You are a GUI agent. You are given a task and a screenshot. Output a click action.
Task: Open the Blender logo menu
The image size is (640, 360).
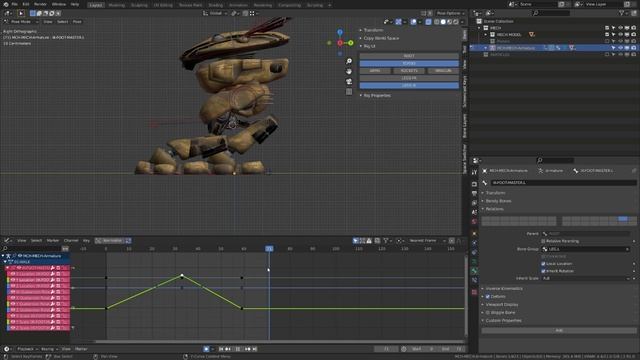(x=5, y=4)
